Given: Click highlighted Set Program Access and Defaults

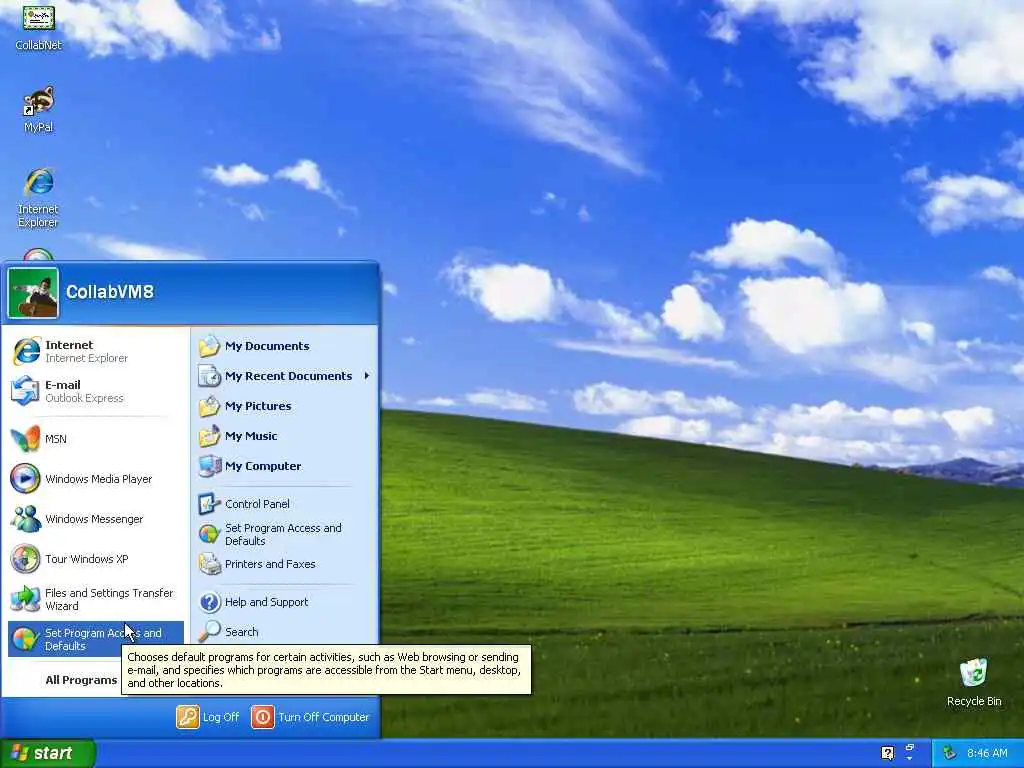Looking at the screenshot, I should pyautogui.click(x=96, y=639).
